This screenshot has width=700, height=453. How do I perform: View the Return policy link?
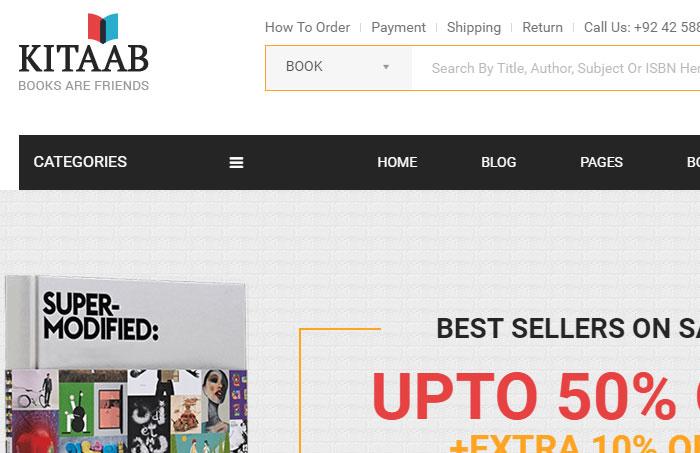click(x=542, y=27)
